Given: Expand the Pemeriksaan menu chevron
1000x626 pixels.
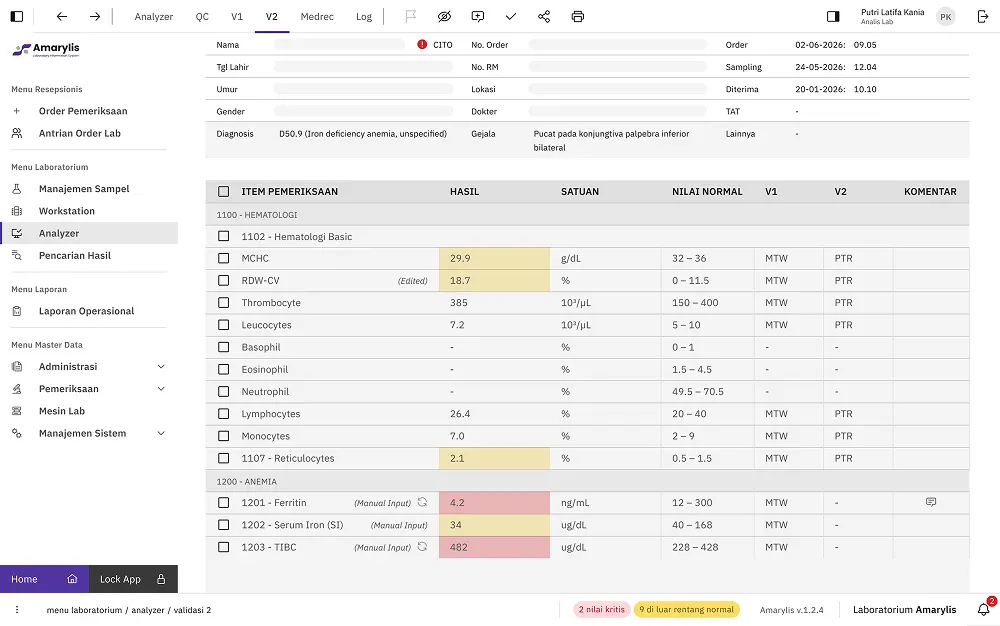Looking at the screenshot, I should pos(161,389).
